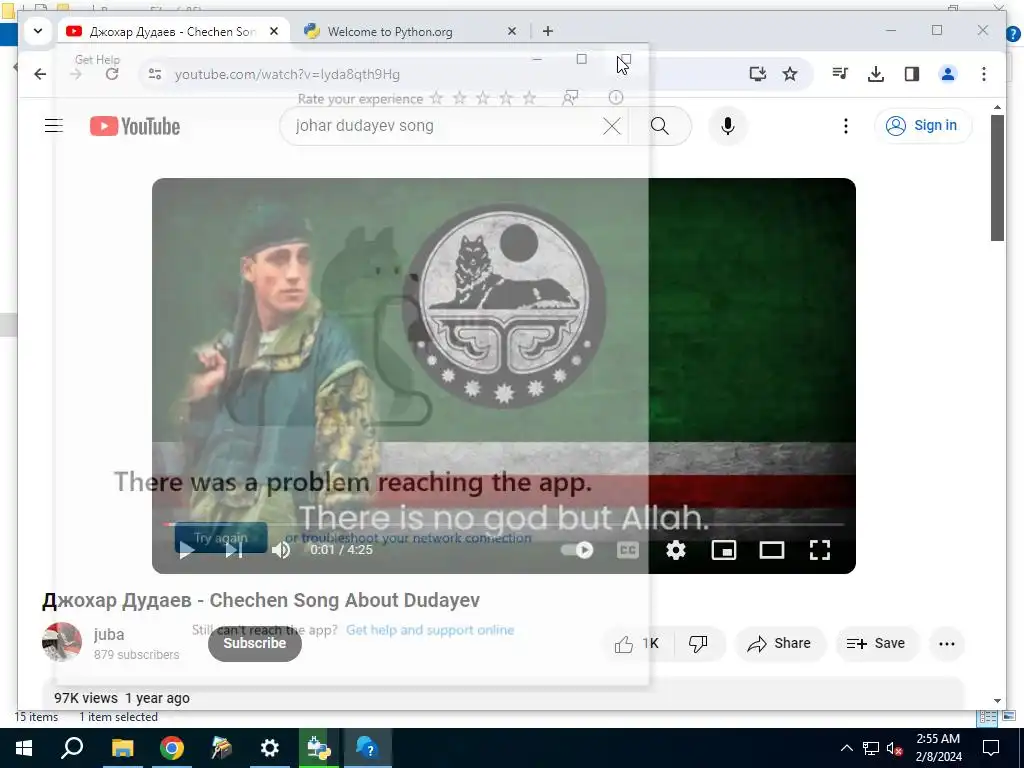
Task: Open Chrome three-dot menu
Action: tap(984, 74)
